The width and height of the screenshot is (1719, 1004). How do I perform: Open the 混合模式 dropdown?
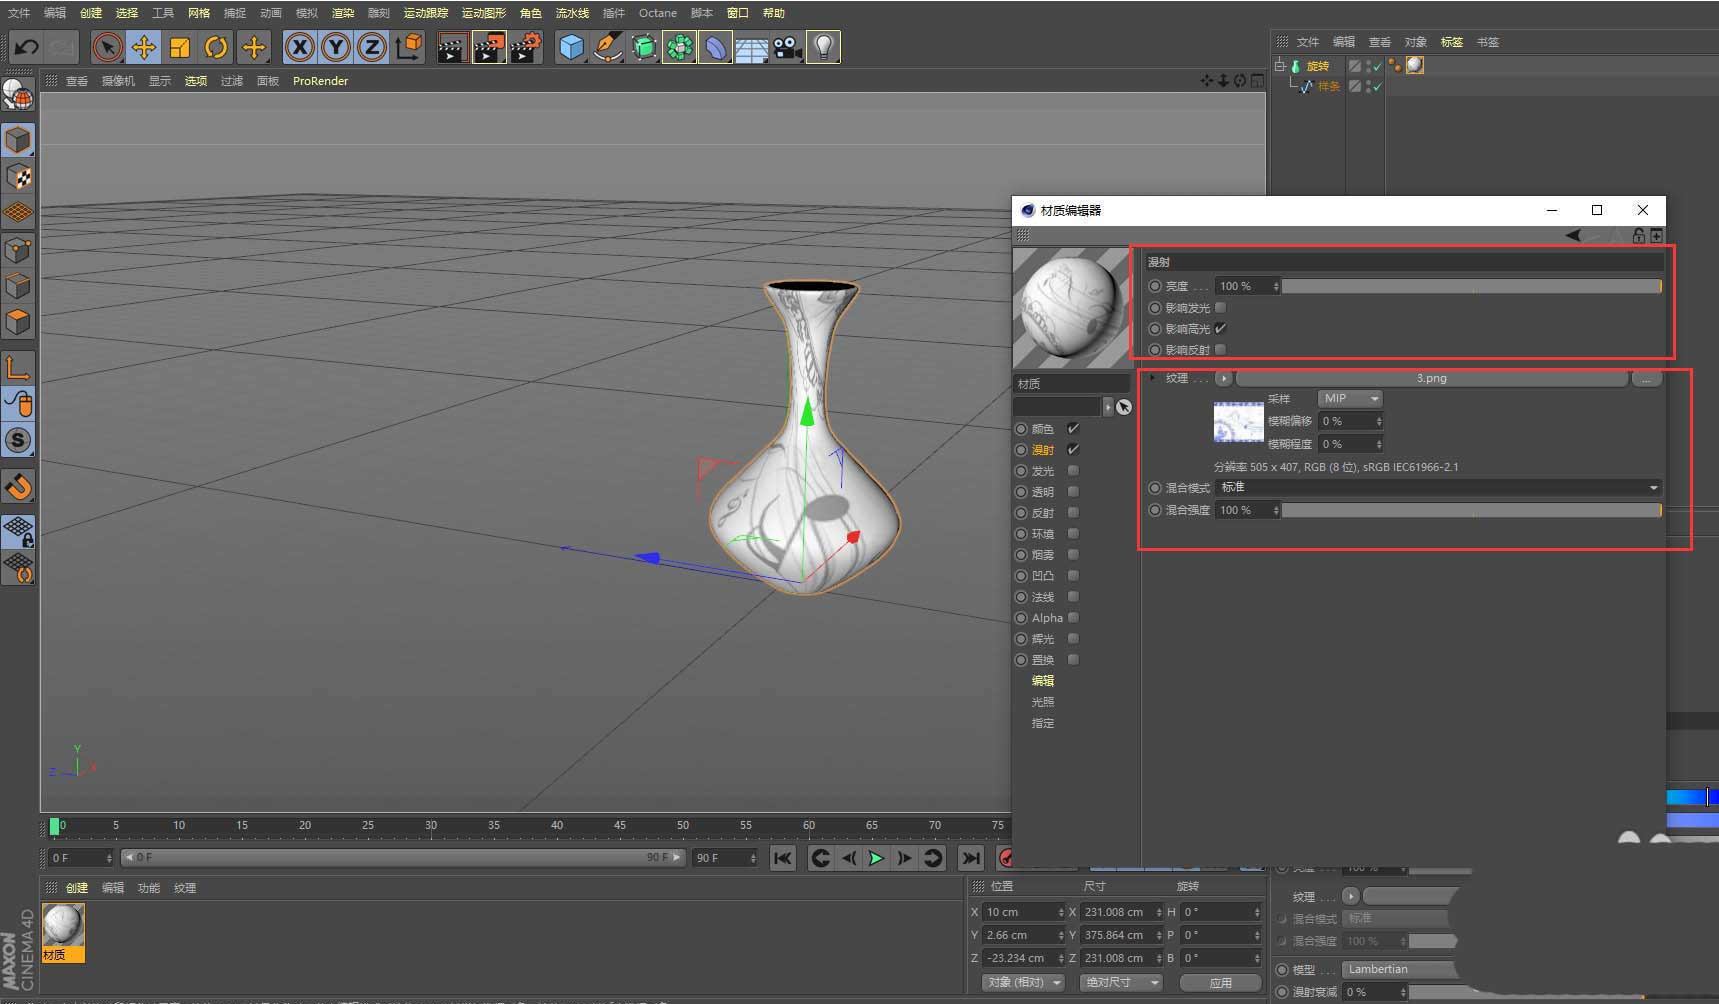point(1437,488)
